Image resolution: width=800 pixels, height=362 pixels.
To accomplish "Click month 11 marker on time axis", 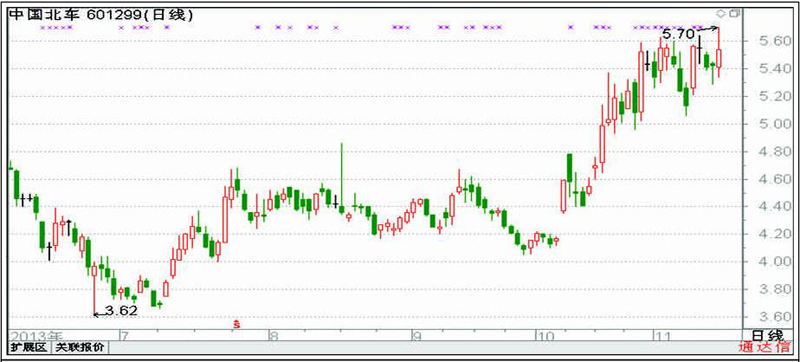I will click(663, 337).
